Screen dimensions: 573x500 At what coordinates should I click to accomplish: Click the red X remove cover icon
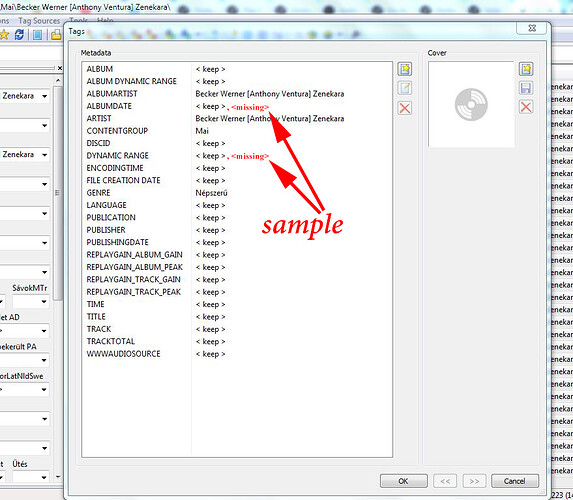[x=526, y=107]
